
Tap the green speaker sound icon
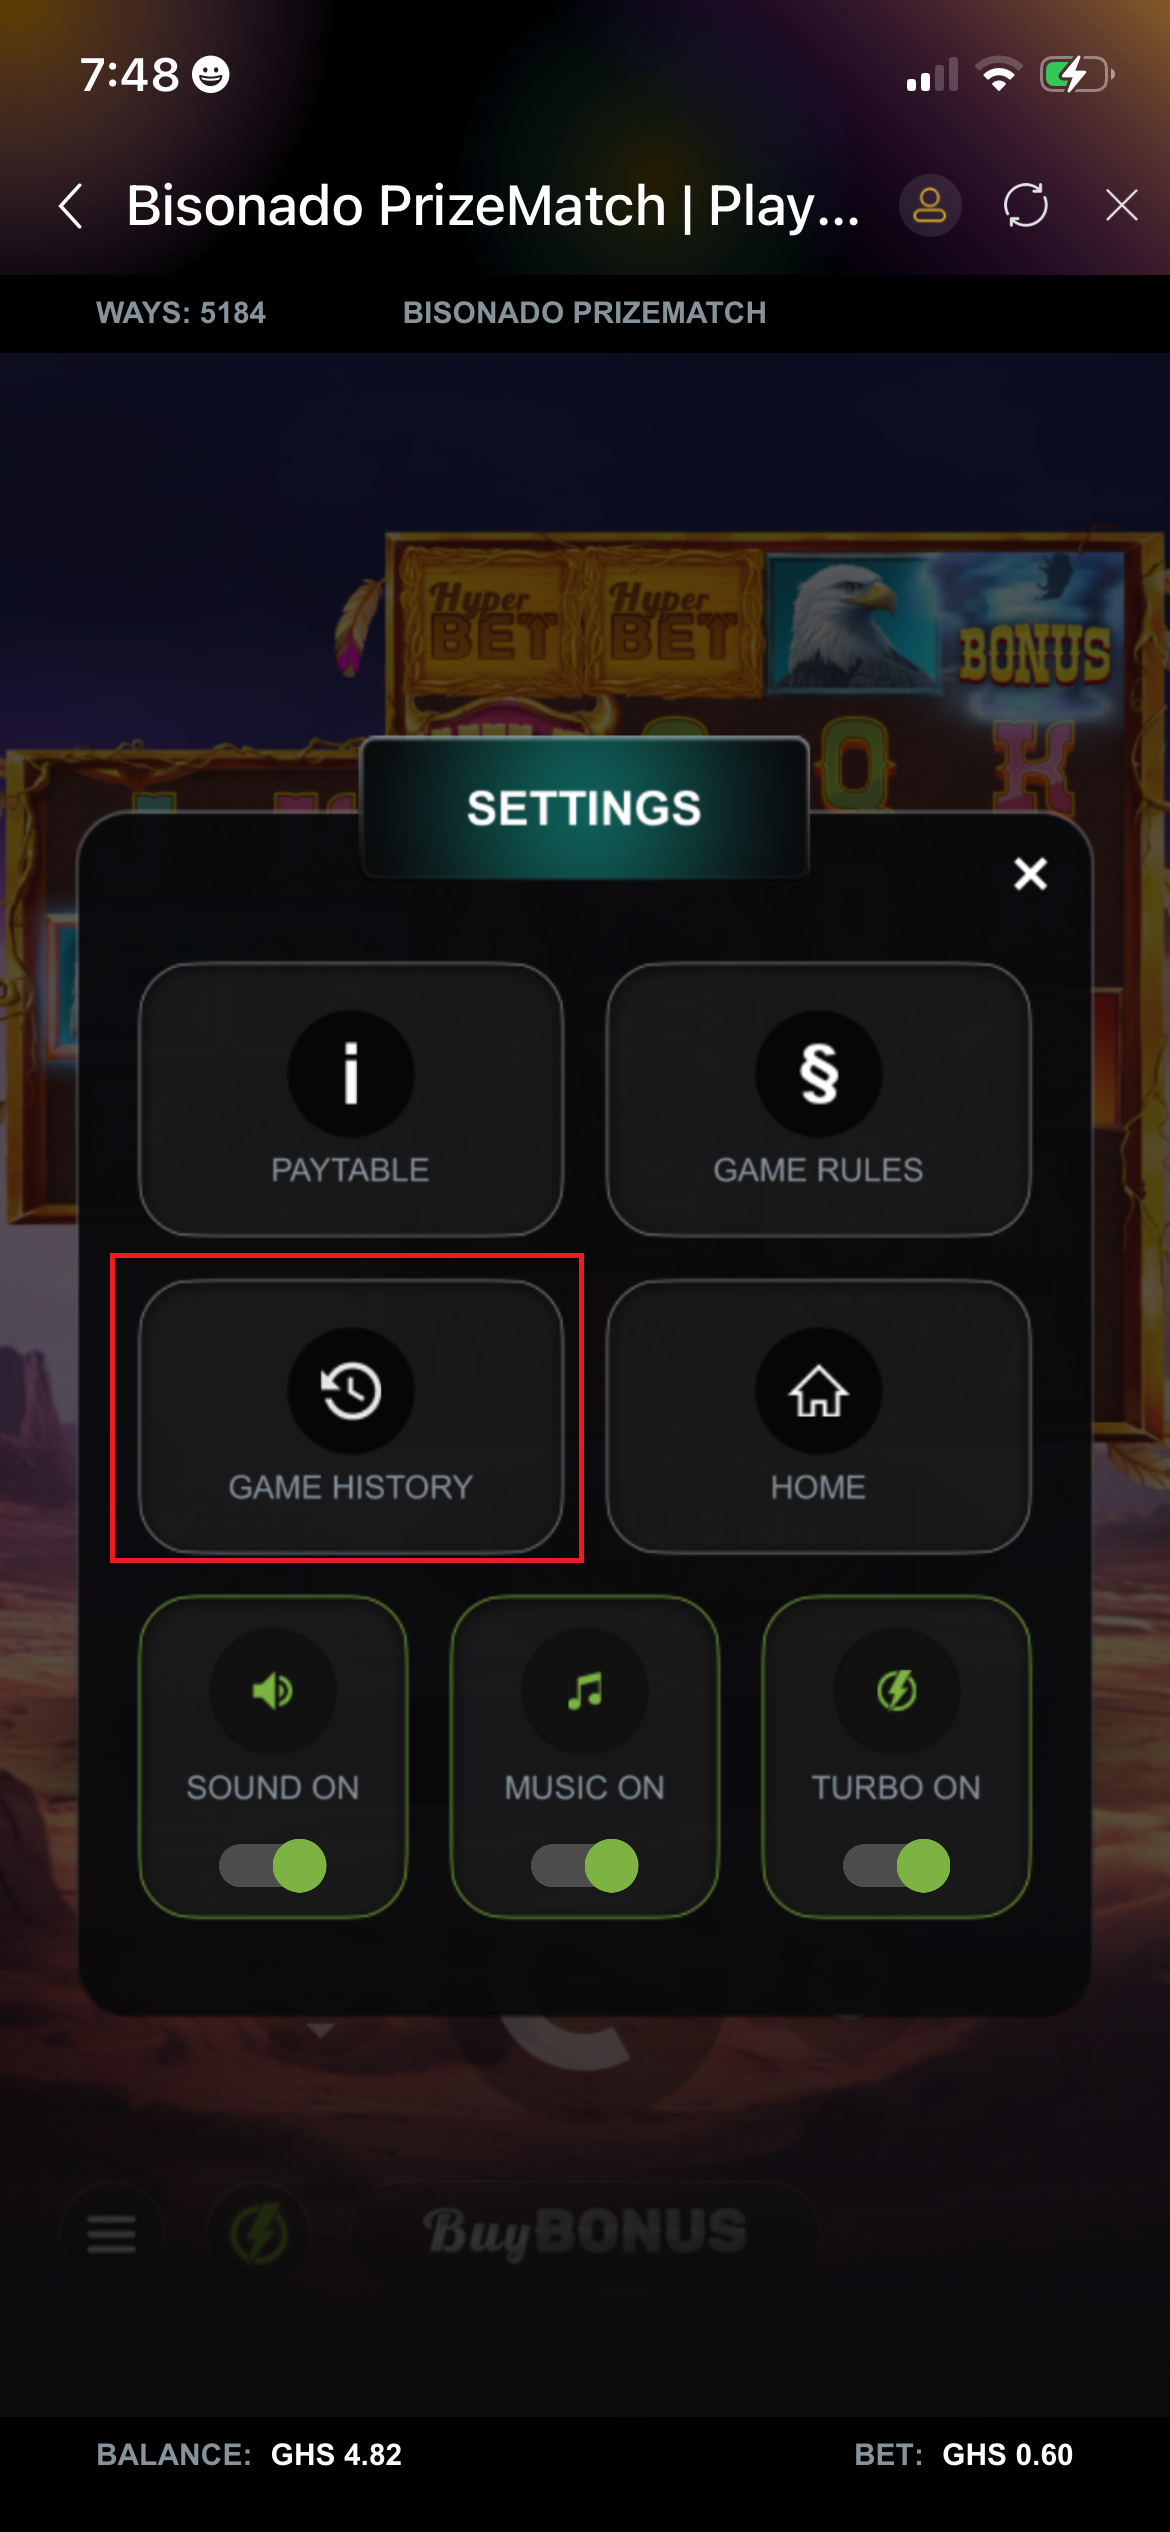[x=272, y=1691]
